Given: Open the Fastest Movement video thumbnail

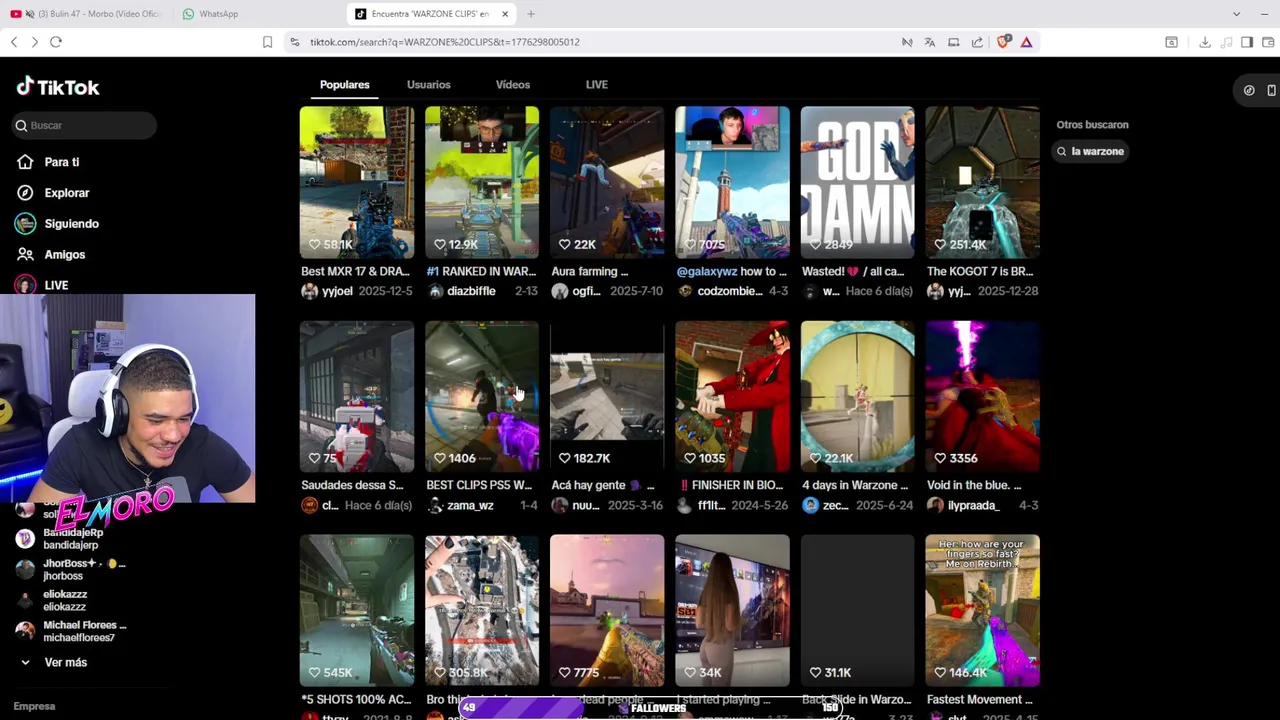Looking at the screenshot, I should click(x=982, y=611).
